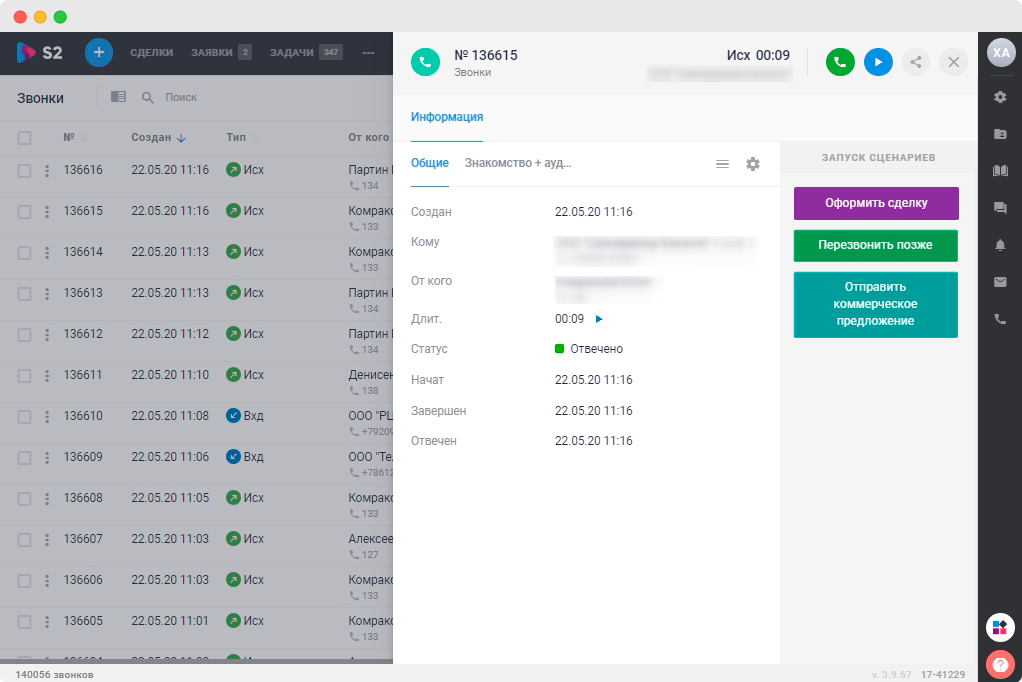Open the СДЕЛКИ section
The width and height of the screenshot is (1022, 682).
(151, 53)
